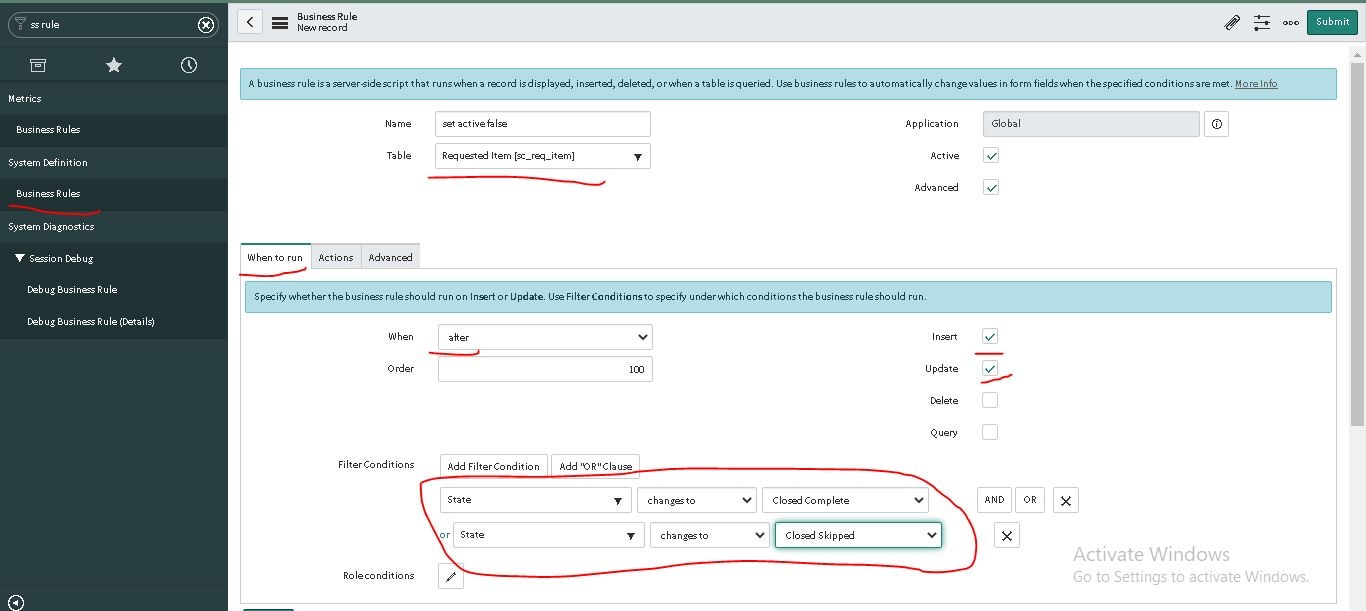Click the pencil icon for Role conditions

click(x=450, y=576)
